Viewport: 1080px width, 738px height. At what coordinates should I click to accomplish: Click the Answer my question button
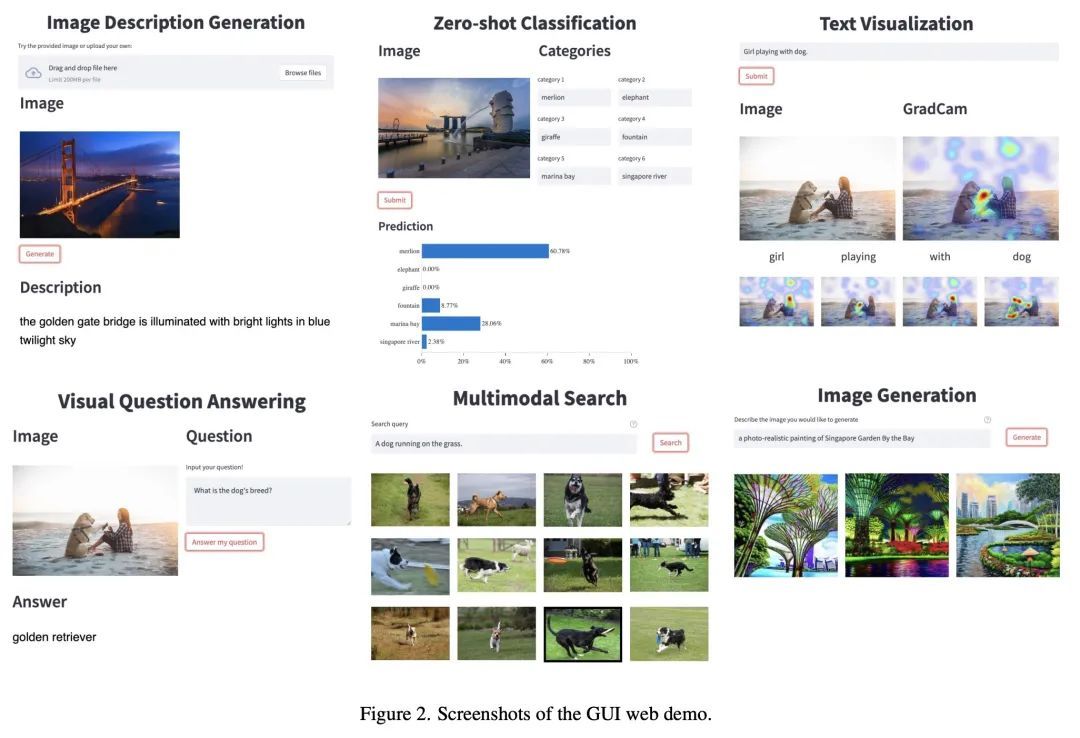(x=224, y=542)
